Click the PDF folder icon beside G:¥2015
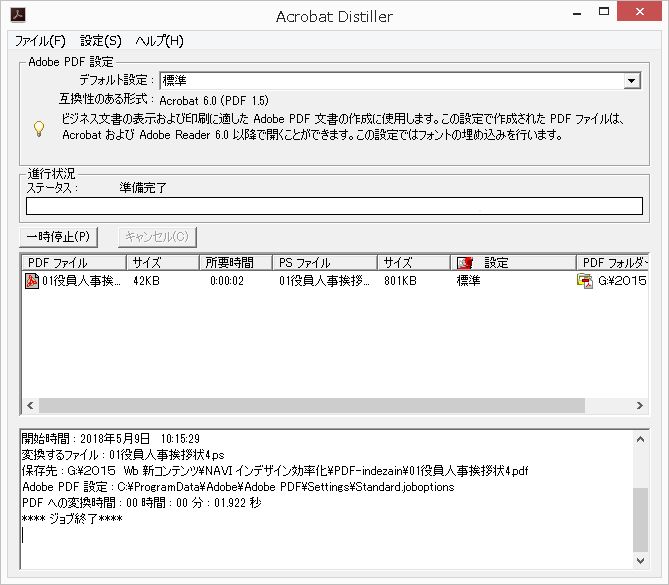 [585, 281]
